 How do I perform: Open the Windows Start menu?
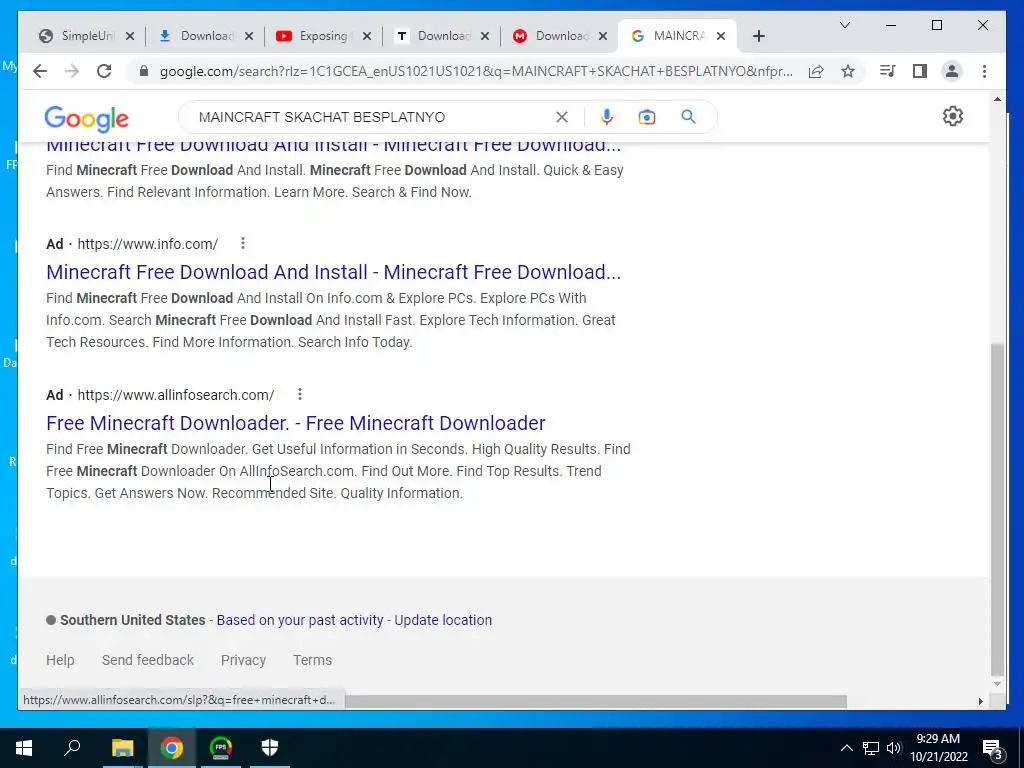pyautogui.click(x=24, y=748)
